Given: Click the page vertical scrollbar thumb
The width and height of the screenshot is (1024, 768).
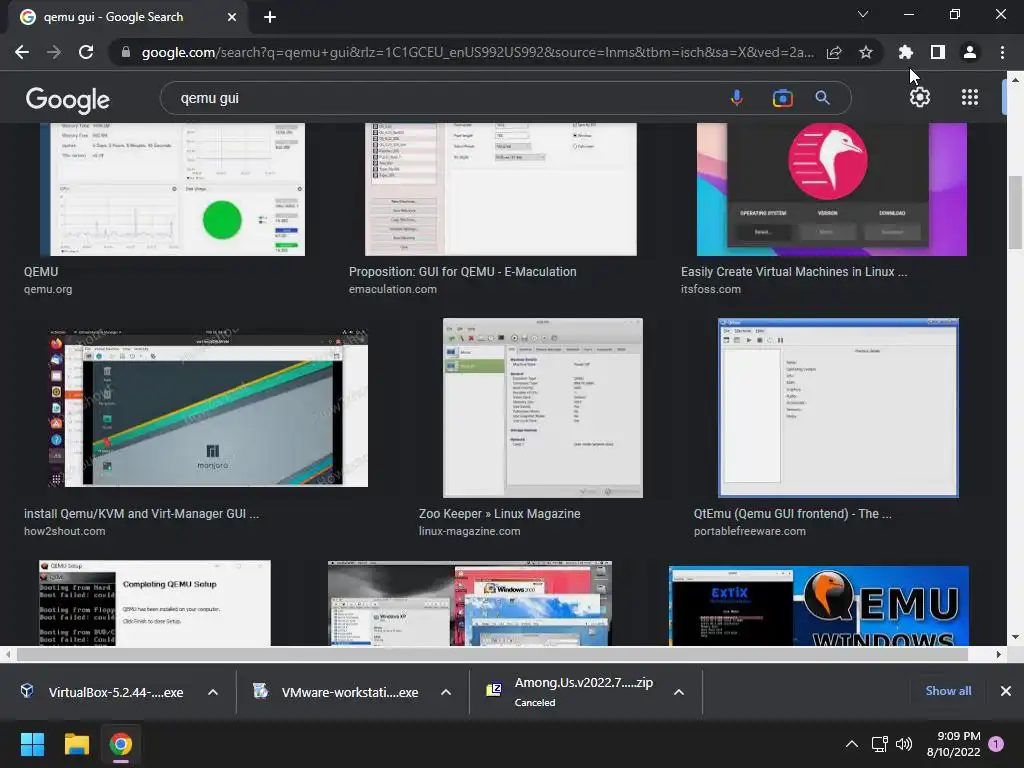Looking at the screenshot, I should (x=1015, y=212).
